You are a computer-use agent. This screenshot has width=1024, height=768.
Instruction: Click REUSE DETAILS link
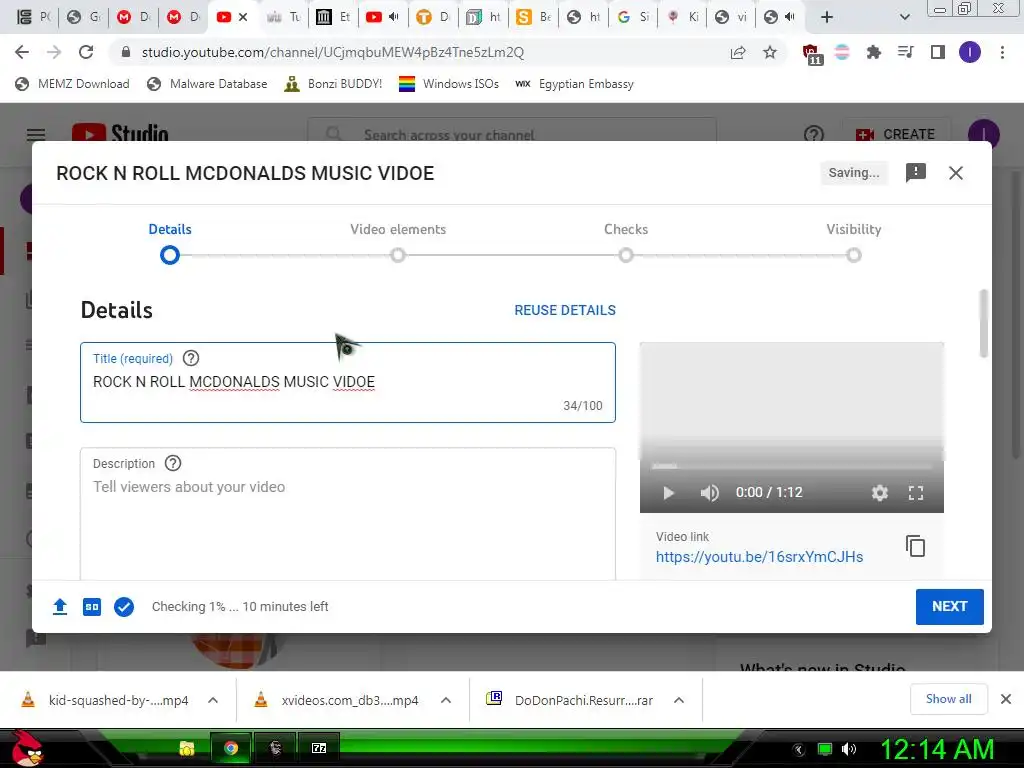pyautogui.click(x=565, y=310)
